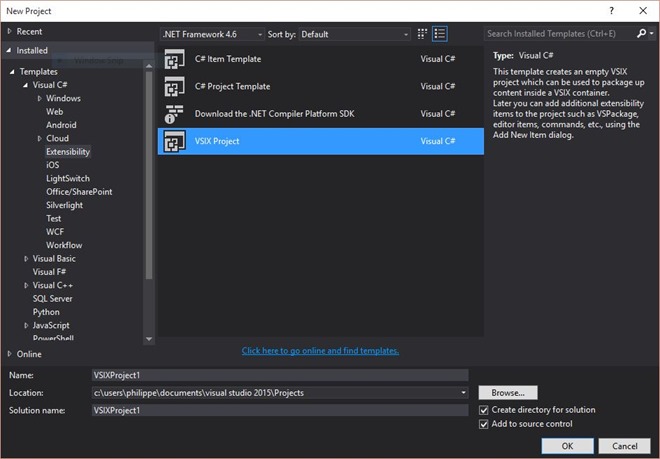Click the VSIX Project template icon
Viewport: 660px width, 459px height.
tap(174, 141)
